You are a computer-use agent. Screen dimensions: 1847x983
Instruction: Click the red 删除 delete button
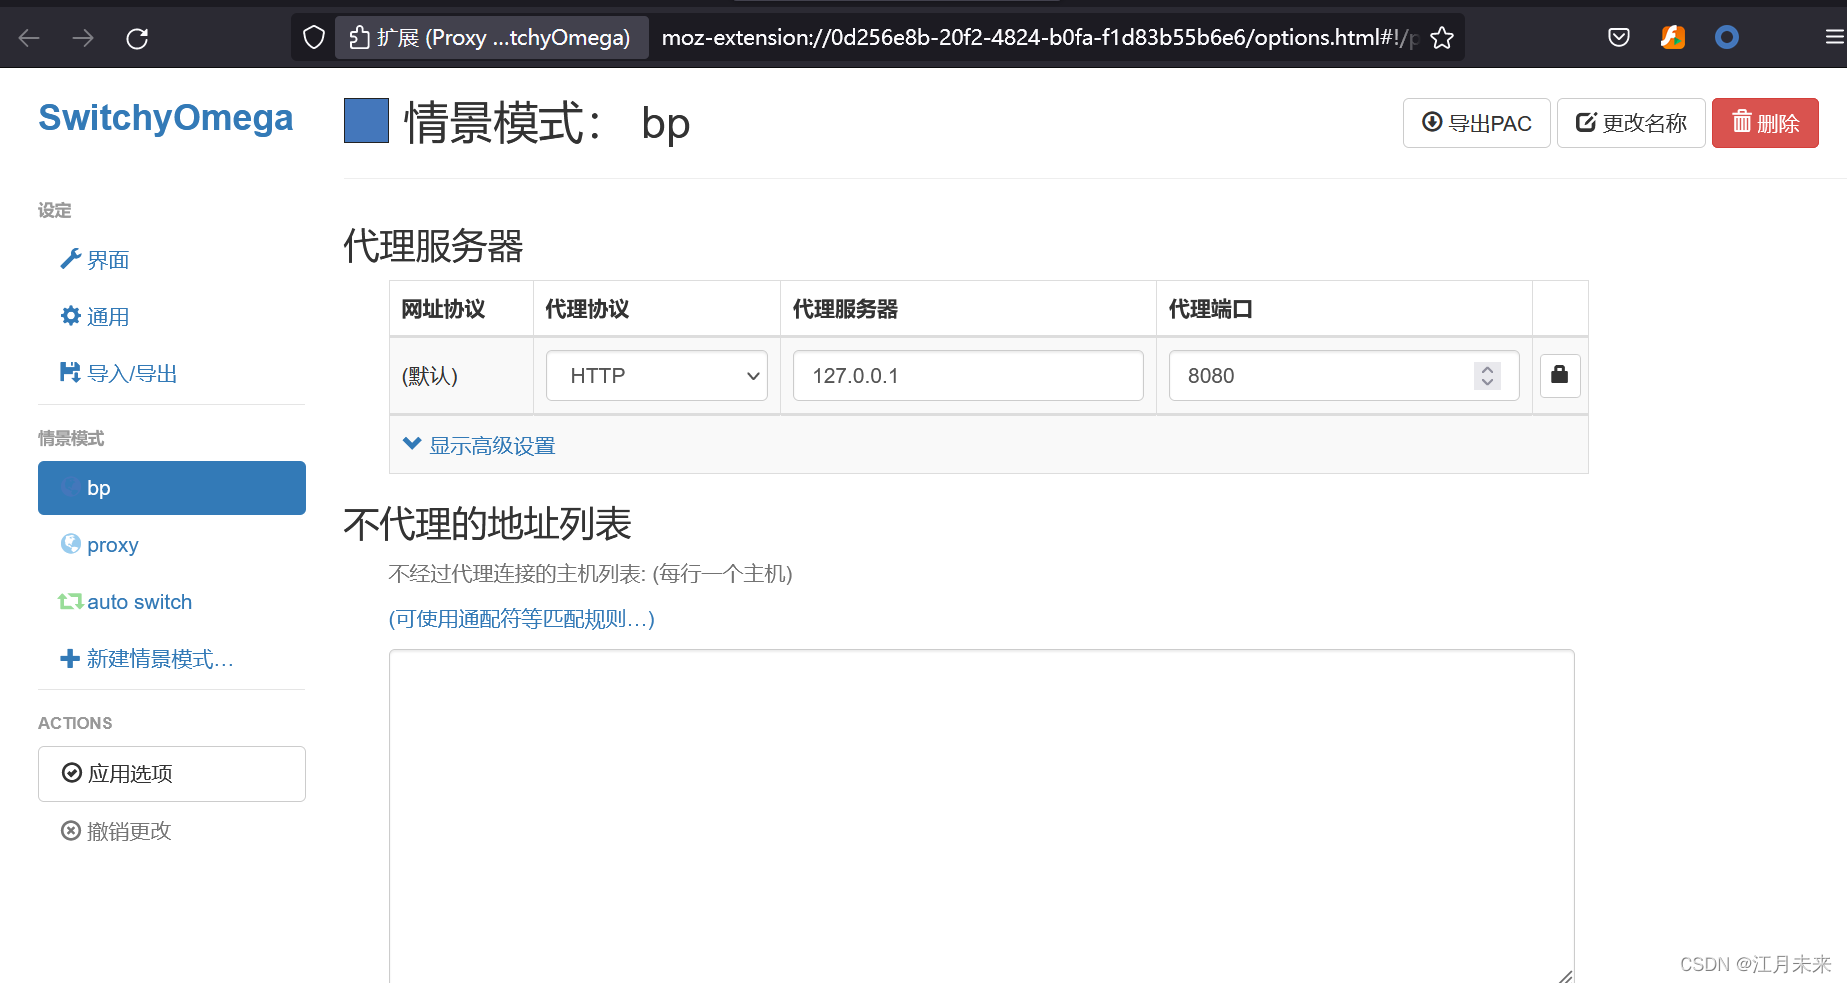(x=1765, y=123)
